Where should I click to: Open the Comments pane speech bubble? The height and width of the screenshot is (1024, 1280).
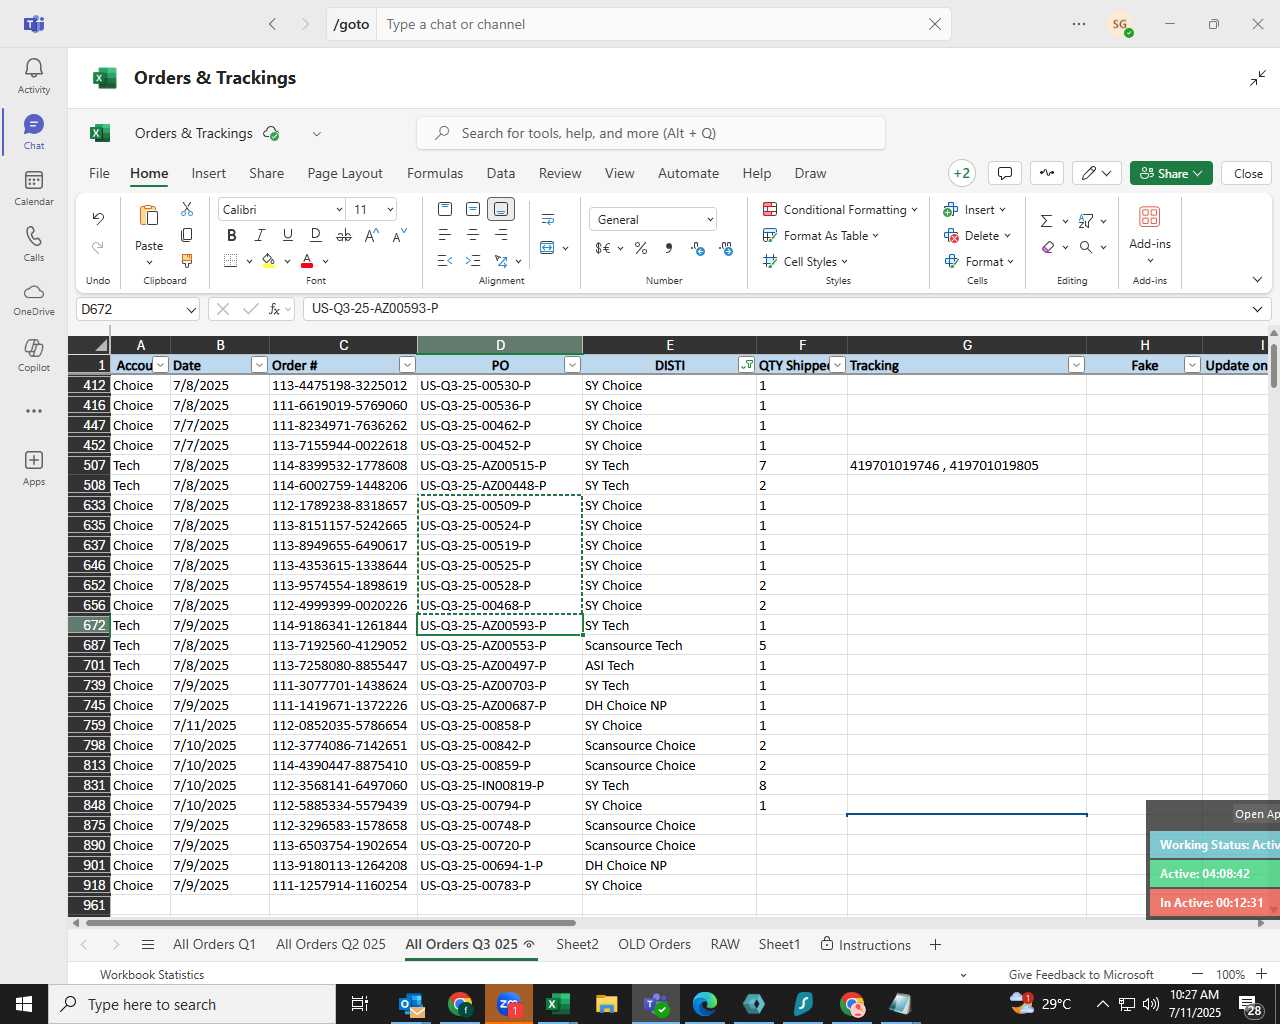(x=1005, y=173)
